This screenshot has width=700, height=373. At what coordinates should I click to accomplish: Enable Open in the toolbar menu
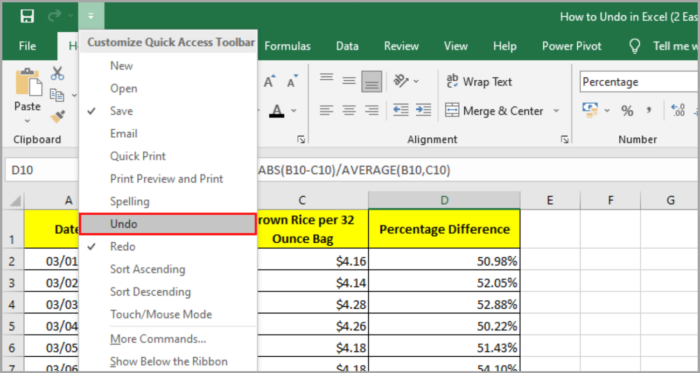pos(168,88)
